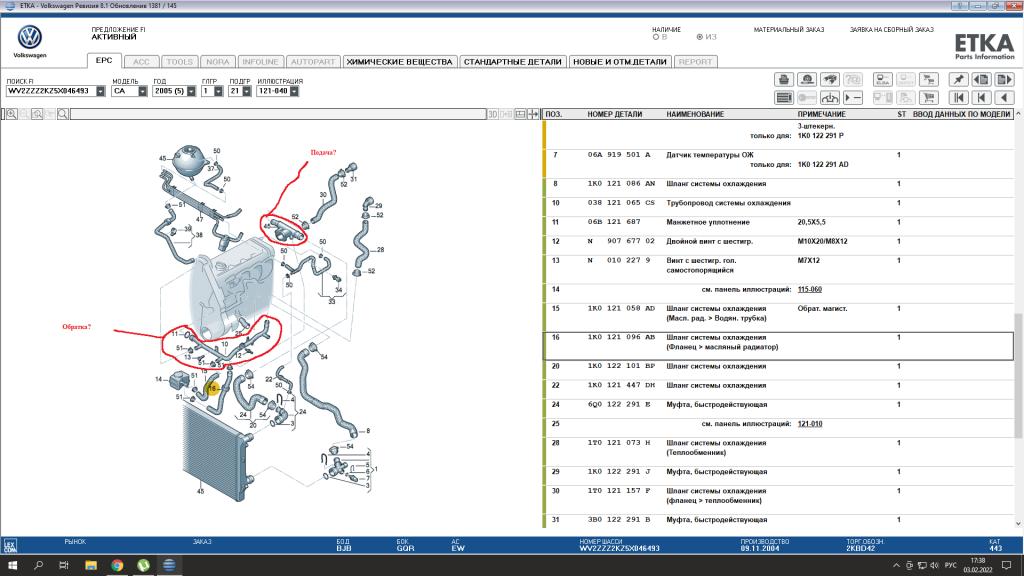The height and width of the screenshot is (576, 1024).
Task: Select the 'ИЗ' availability radio button
Action: click(x=699, y=37)
